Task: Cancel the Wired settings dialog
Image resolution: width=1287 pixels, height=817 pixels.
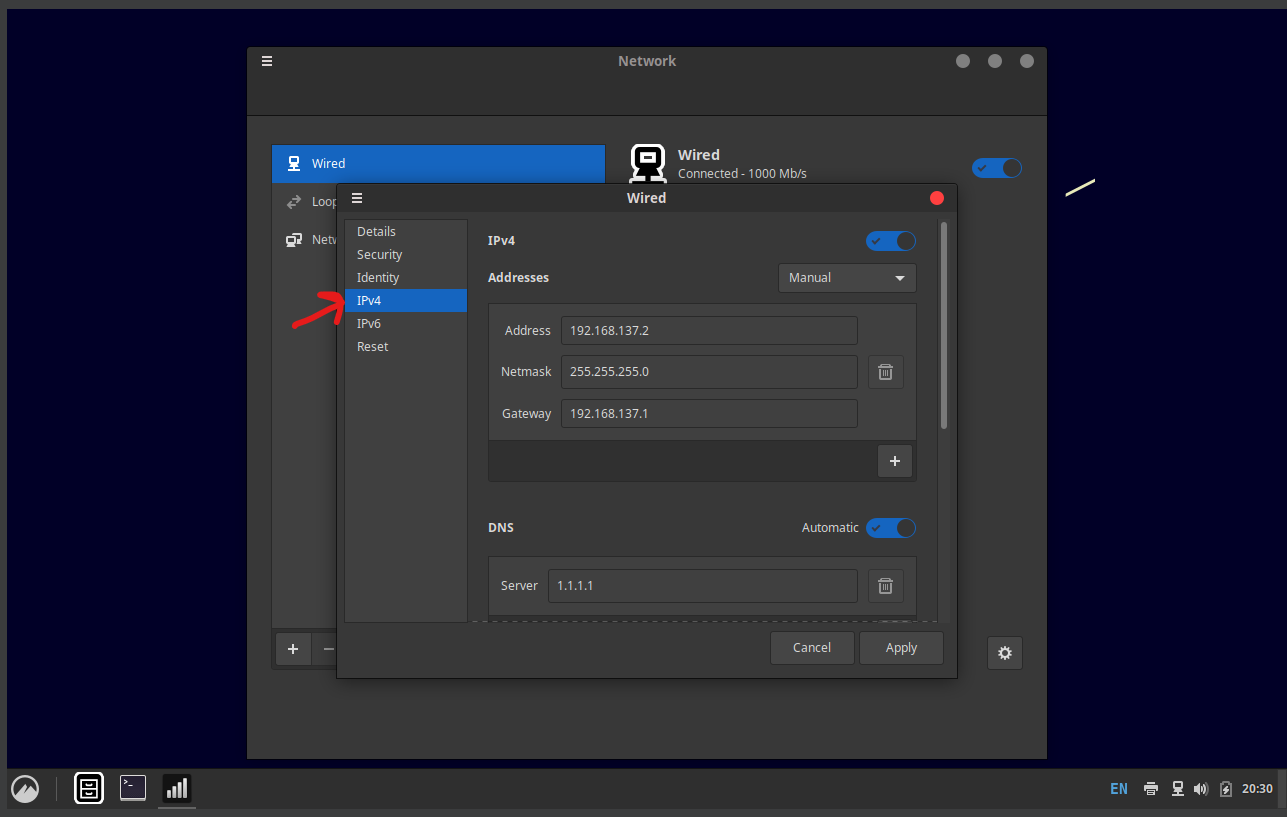Action: [811, 648]
